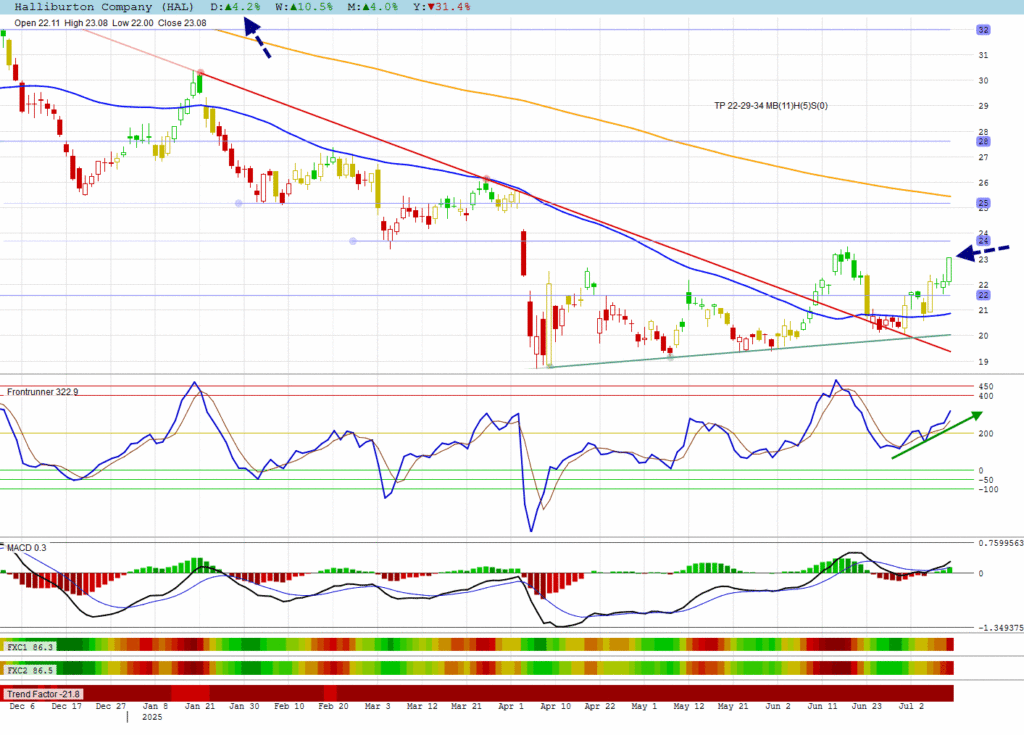Click the 31 price axis label
Viewport: 1024px width, 735px height.
click(x=983, y=56)
